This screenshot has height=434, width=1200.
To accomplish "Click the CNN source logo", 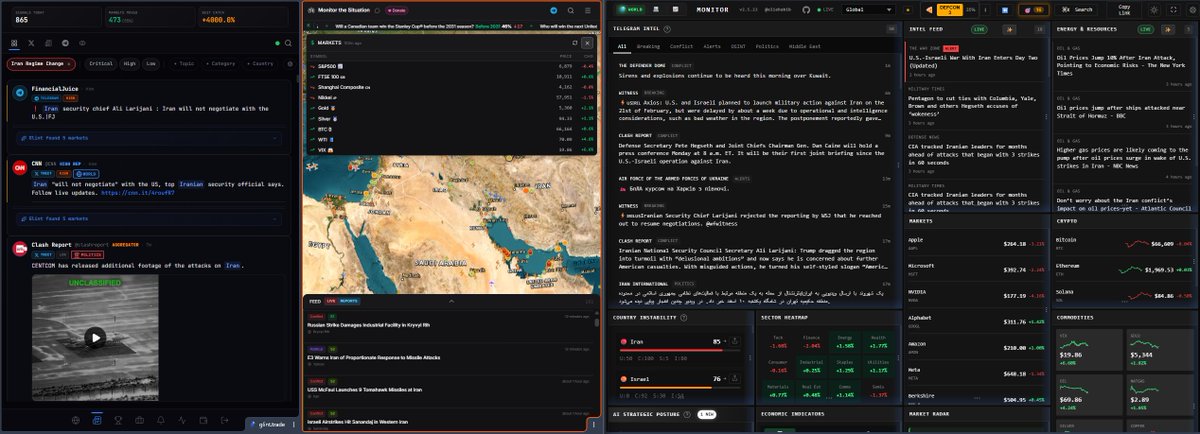I will point(19,167).
